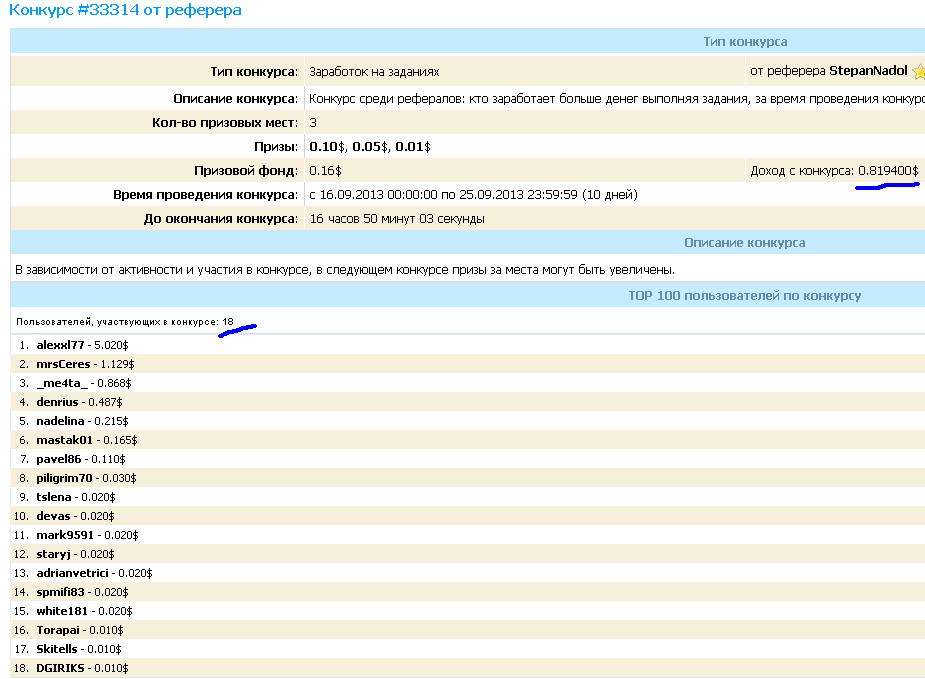
Task: Open user alexxl77 profile
Action: 60,345
